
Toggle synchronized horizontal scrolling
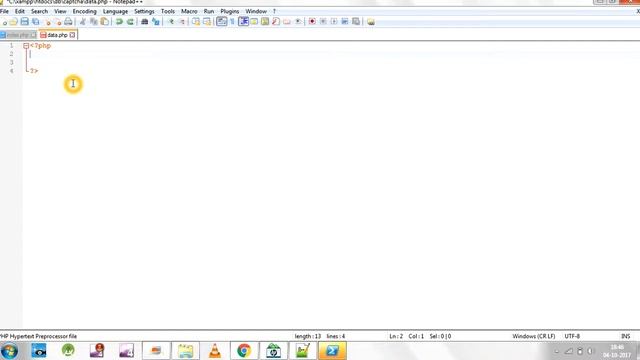coord(207,22)
